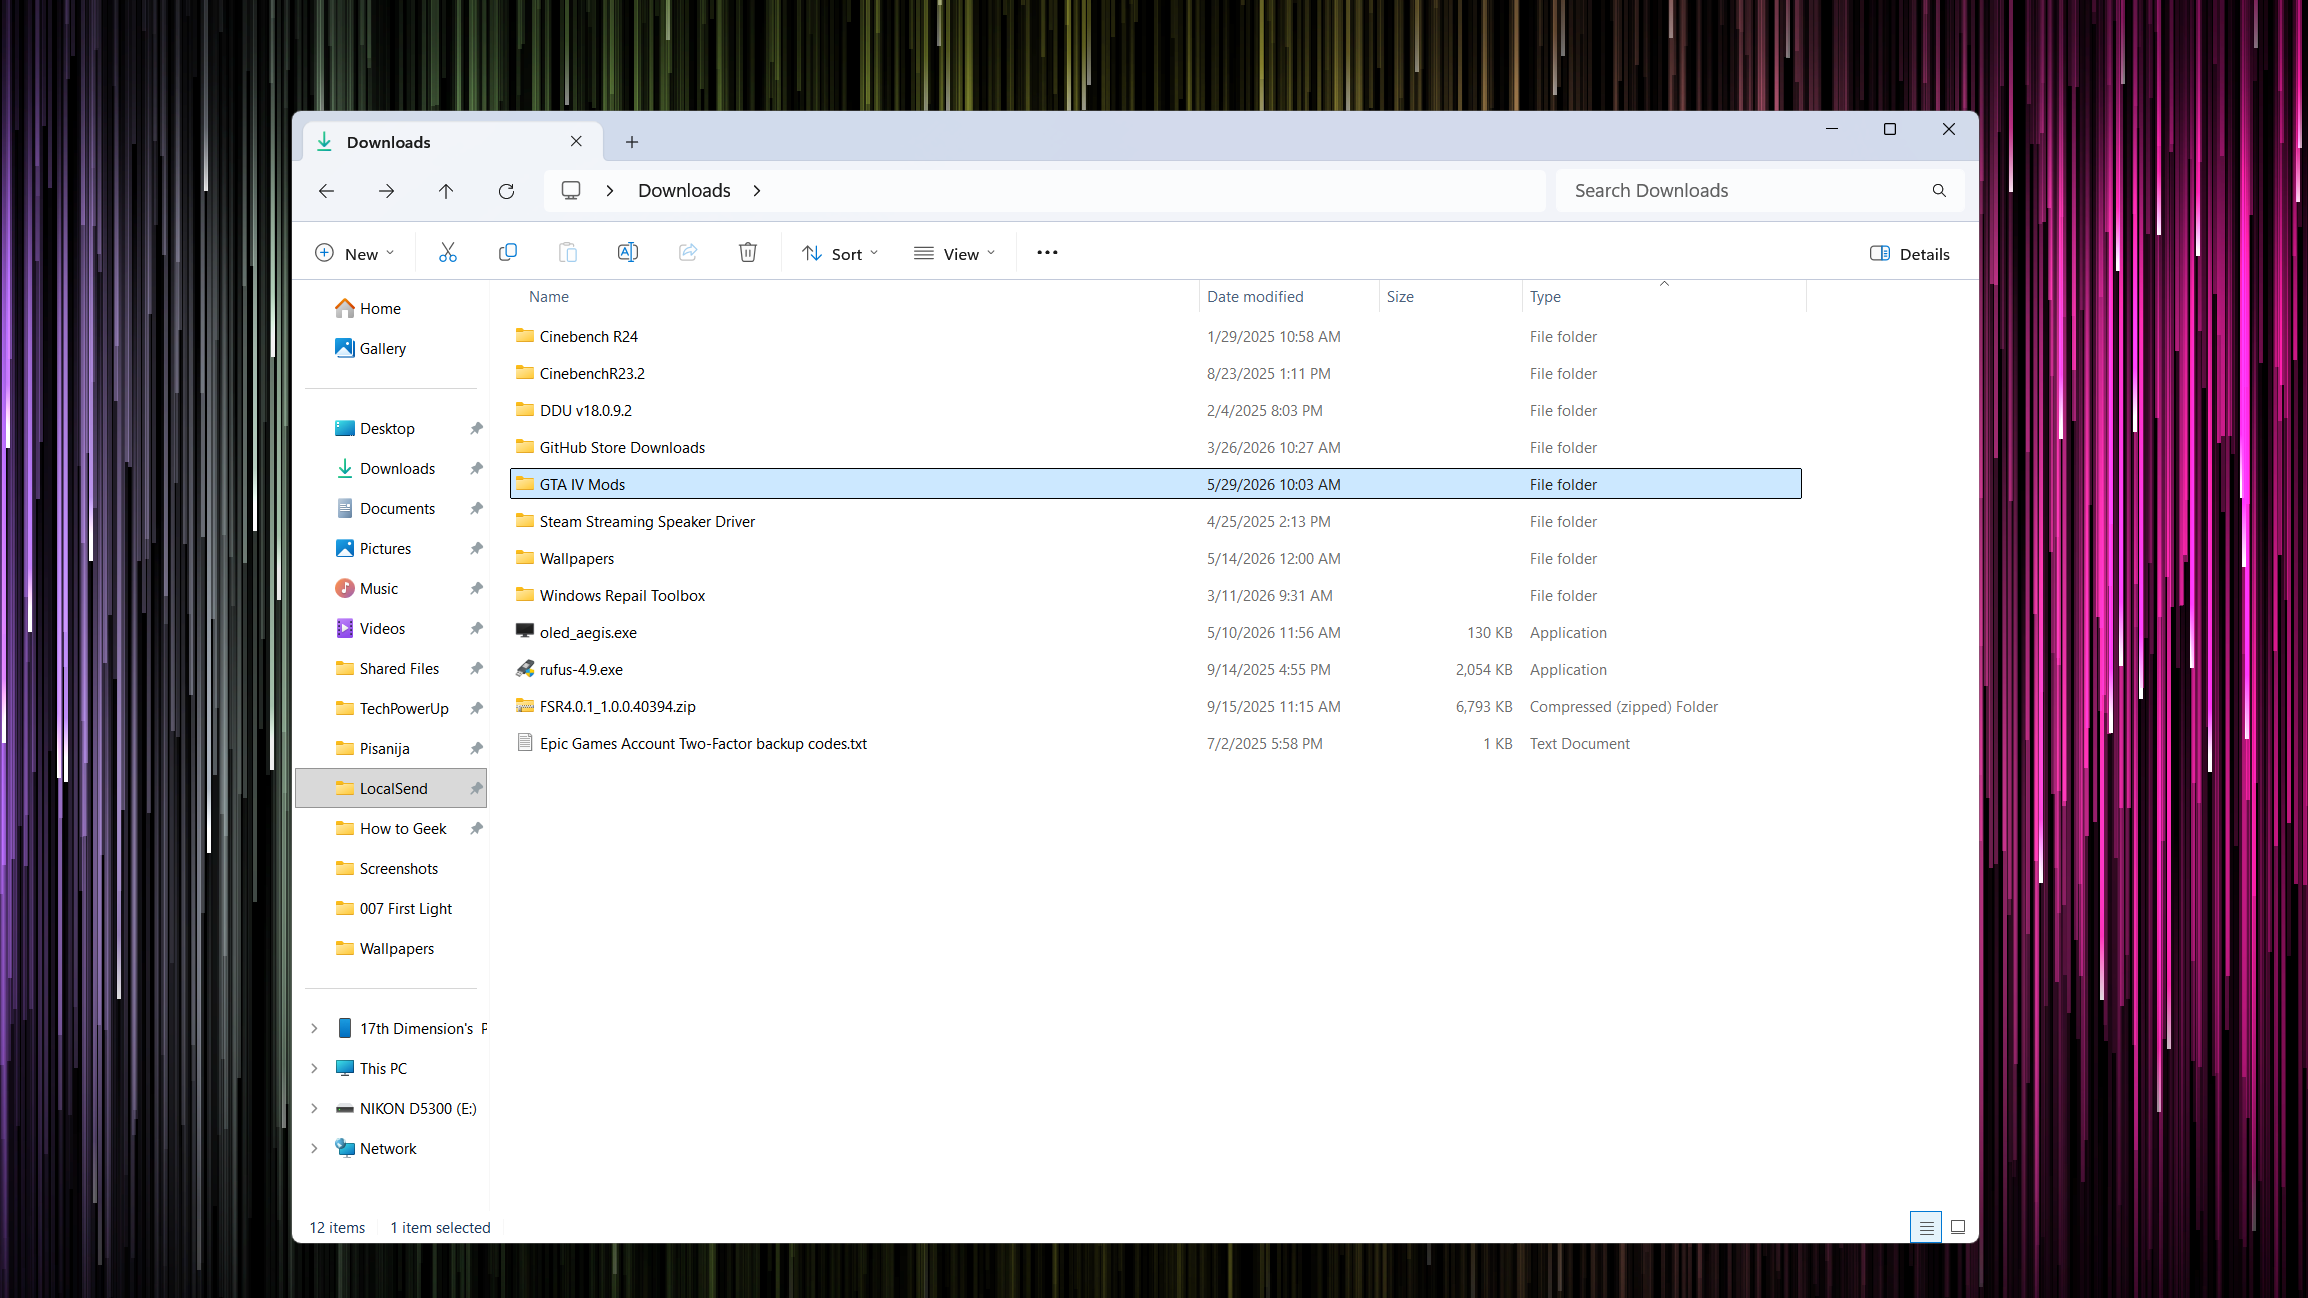Click the Paste clipboard icon
2308x1298 pixels.
[568, 253]
